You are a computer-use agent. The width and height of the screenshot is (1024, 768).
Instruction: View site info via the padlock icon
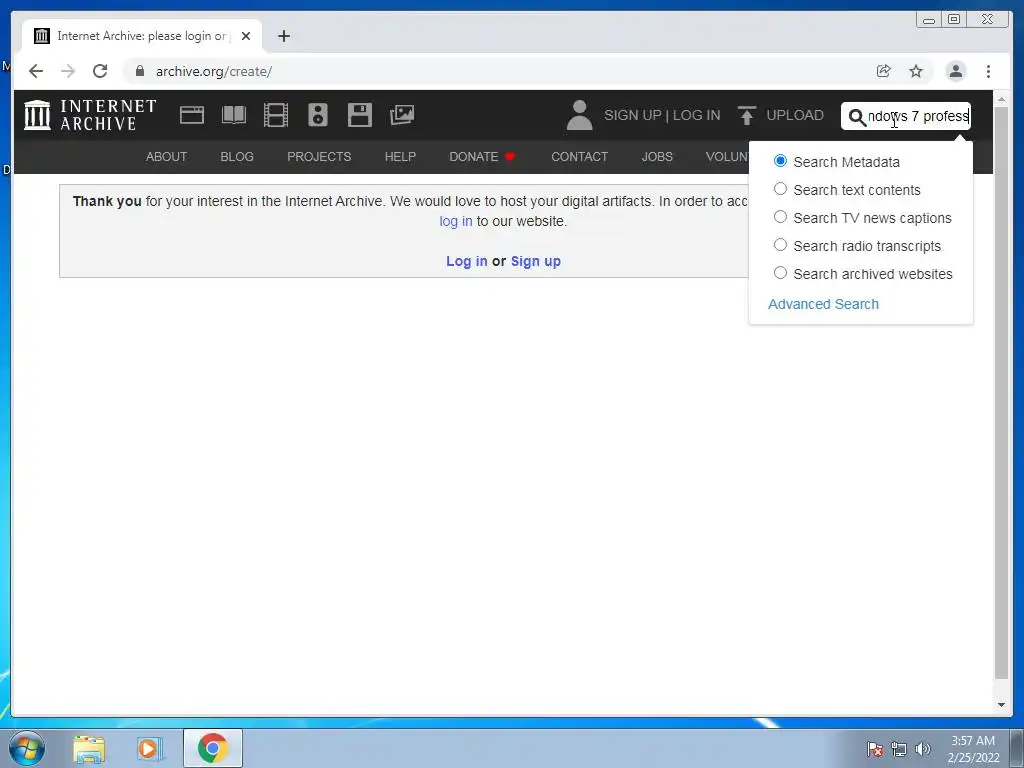click(x=140, y=71)
